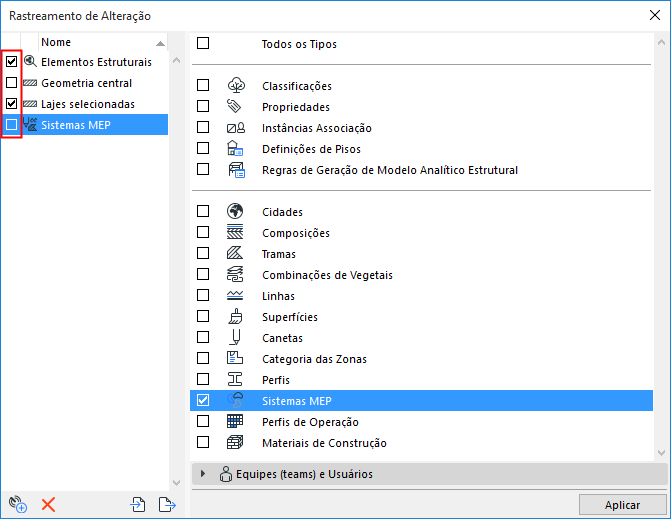
Task: Click the Perfis I-beam icon
Action: [x=235, y=380]
